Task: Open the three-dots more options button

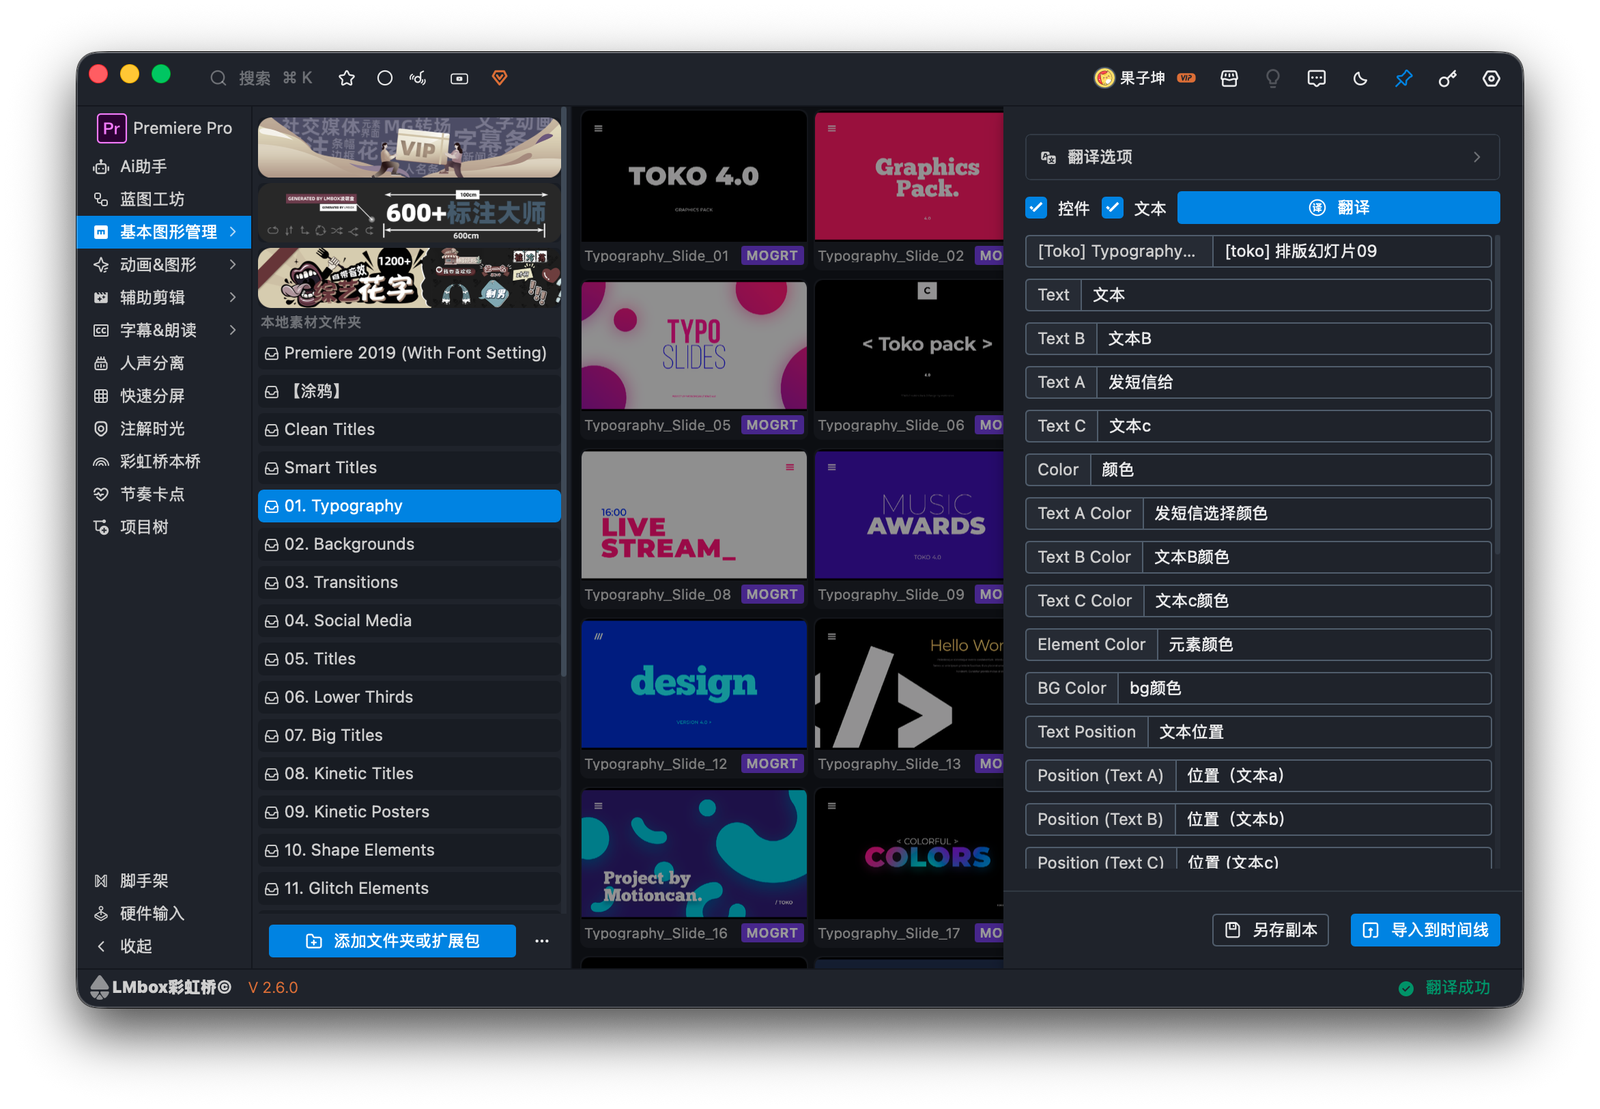Action: click(x=542, y=941)
